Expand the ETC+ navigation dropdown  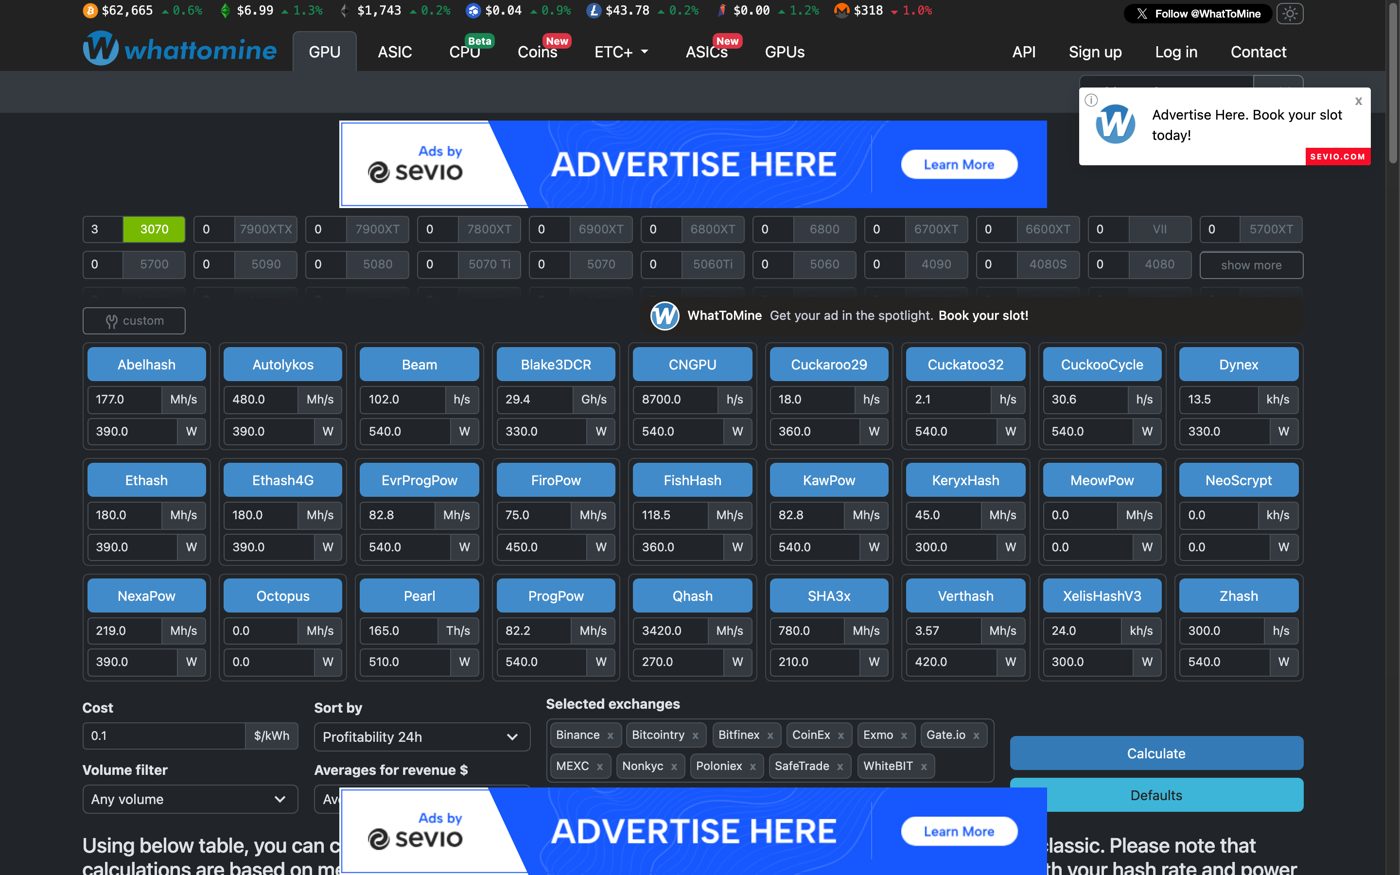click(621, 52)
